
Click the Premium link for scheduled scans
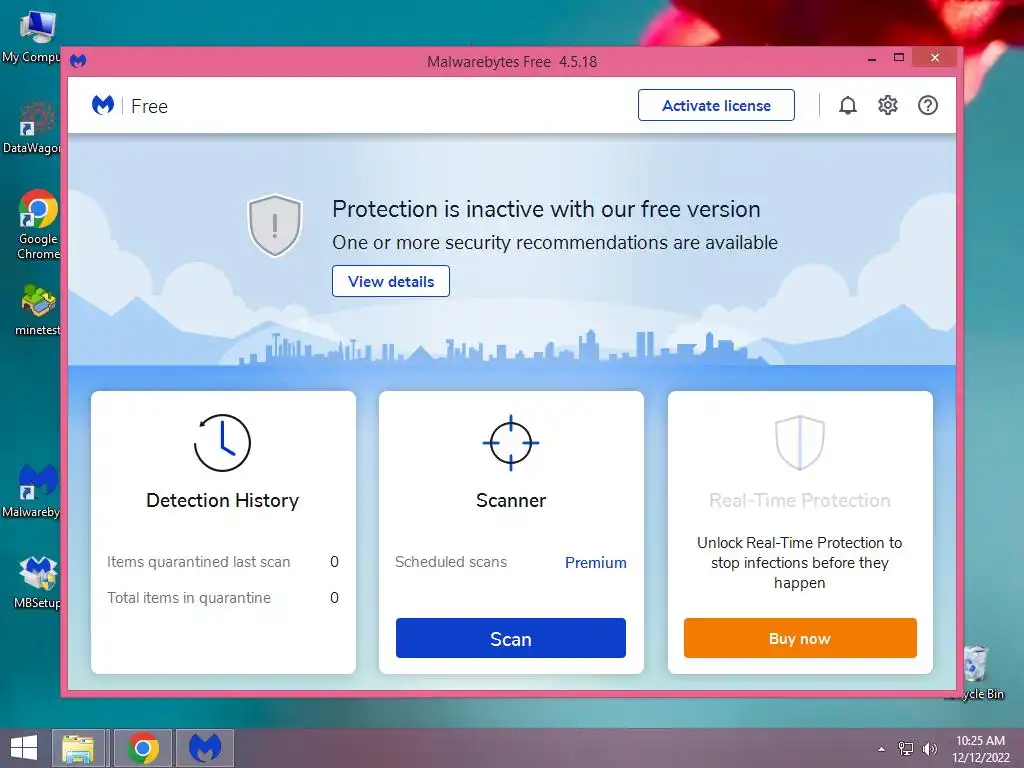tap(596, 562)
